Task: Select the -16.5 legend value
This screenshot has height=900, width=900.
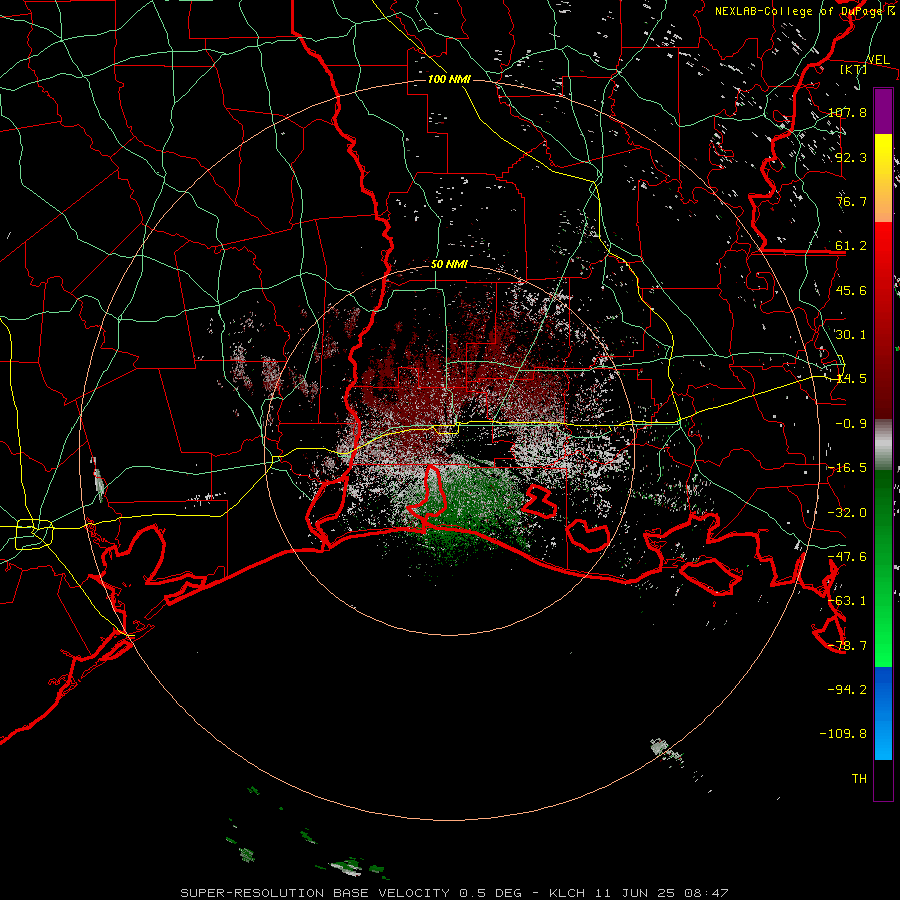Action: (x=847, y=467)
